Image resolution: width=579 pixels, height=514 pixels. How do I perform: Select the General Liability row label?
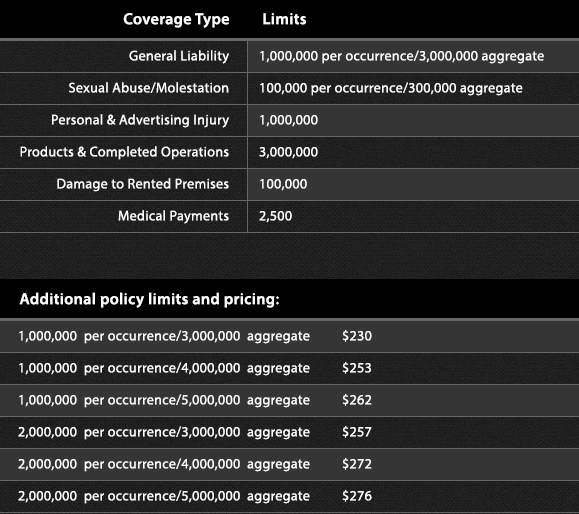tap(179, 56)
